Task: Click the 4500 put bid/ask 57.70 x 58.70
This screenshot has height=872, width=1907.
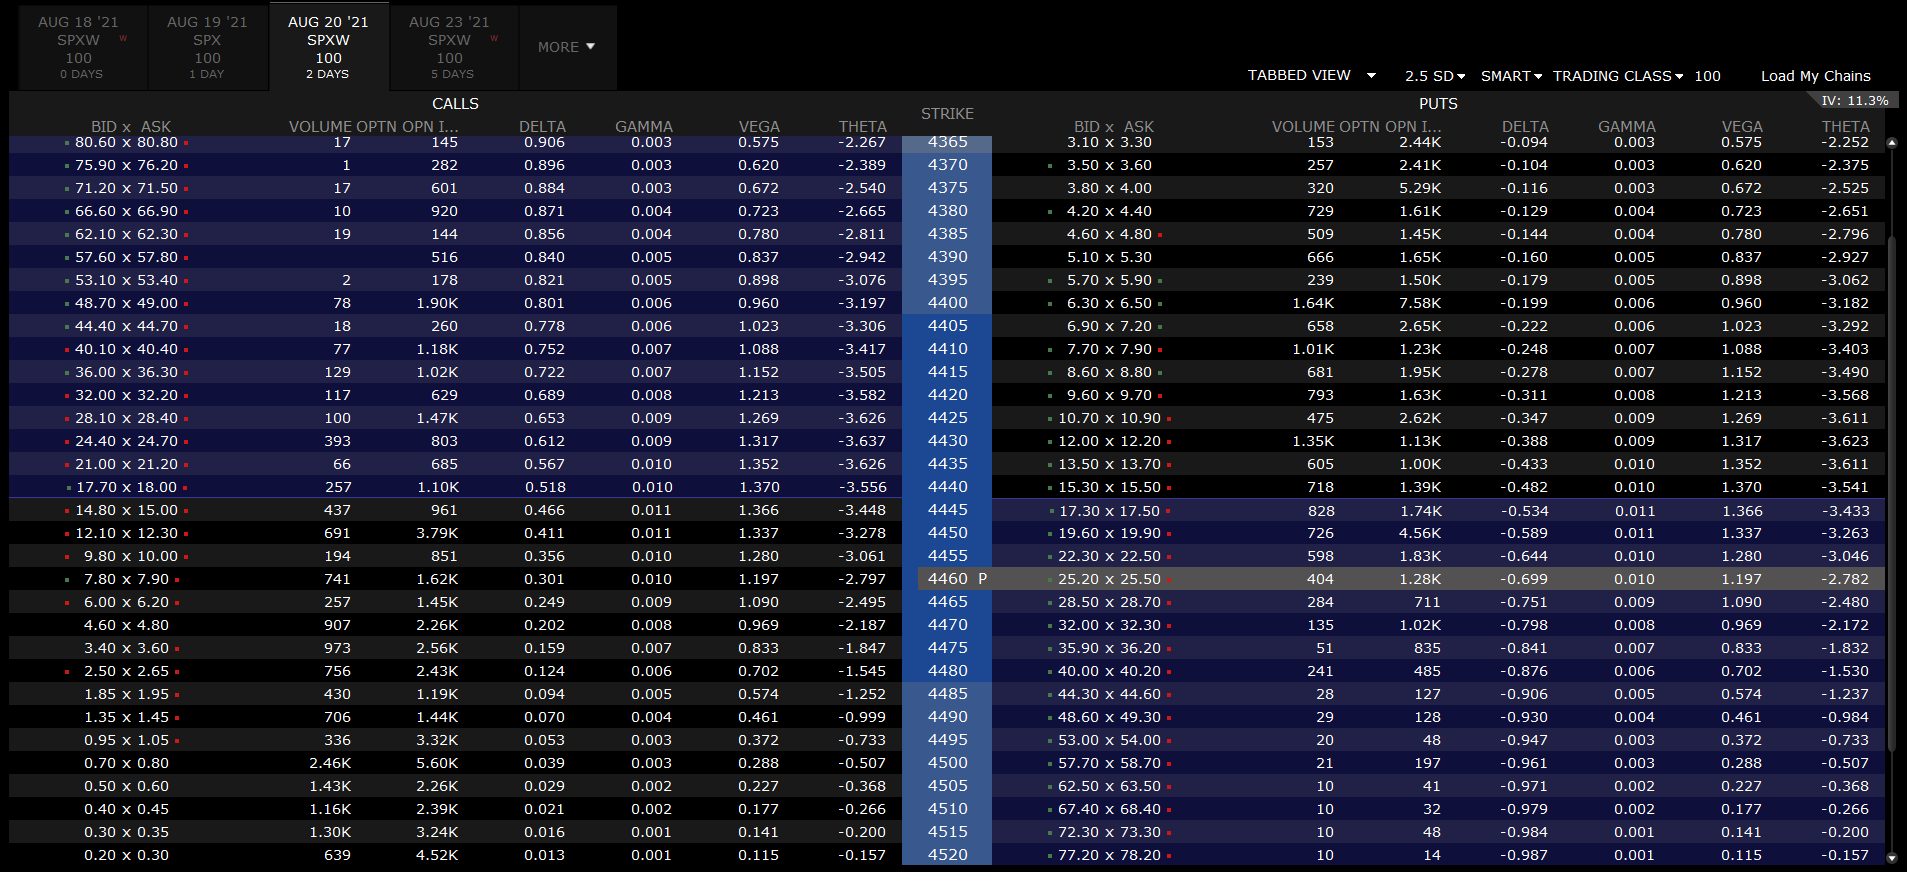Action: [x=1109, y=763]
